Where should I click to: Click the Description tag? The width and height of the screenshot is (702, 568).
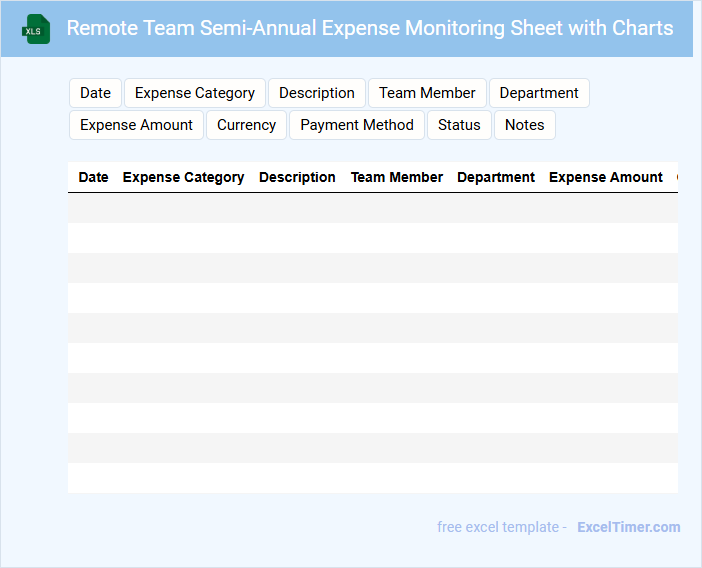(317, 93)
